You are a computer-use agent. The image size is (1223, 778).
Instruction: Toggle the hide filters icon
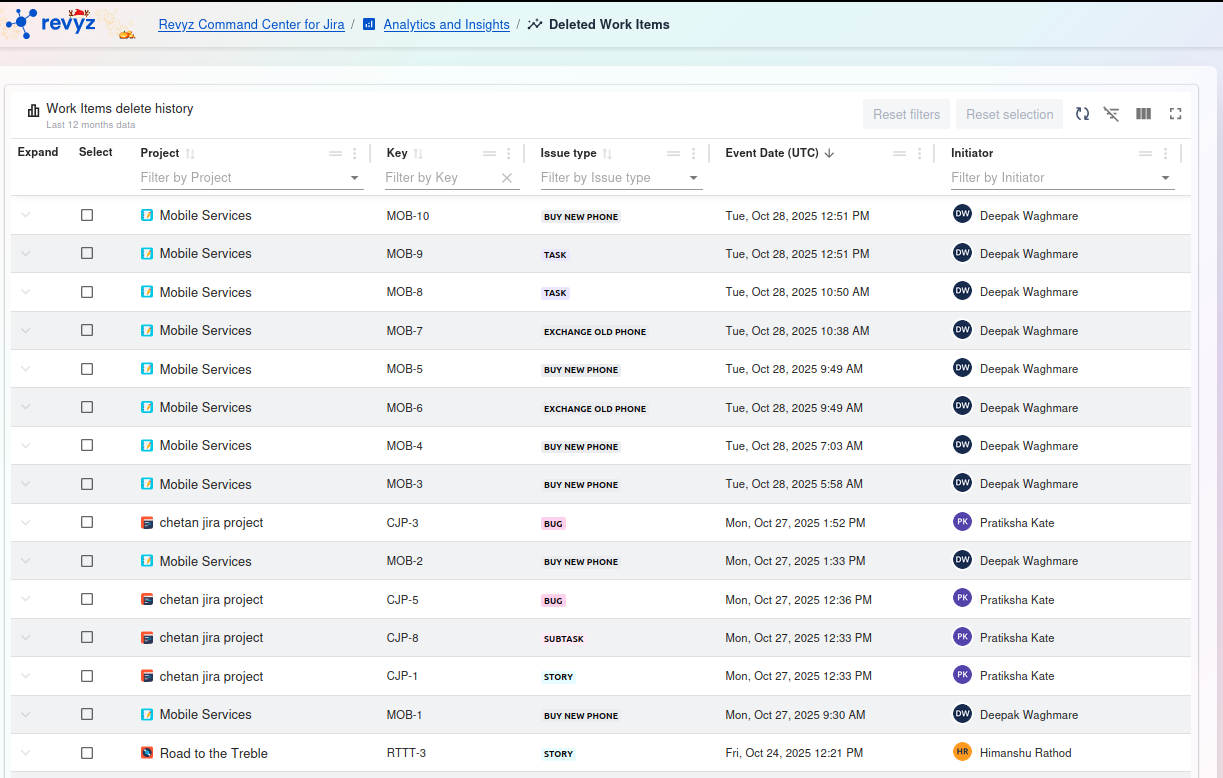pos(1111,114)
